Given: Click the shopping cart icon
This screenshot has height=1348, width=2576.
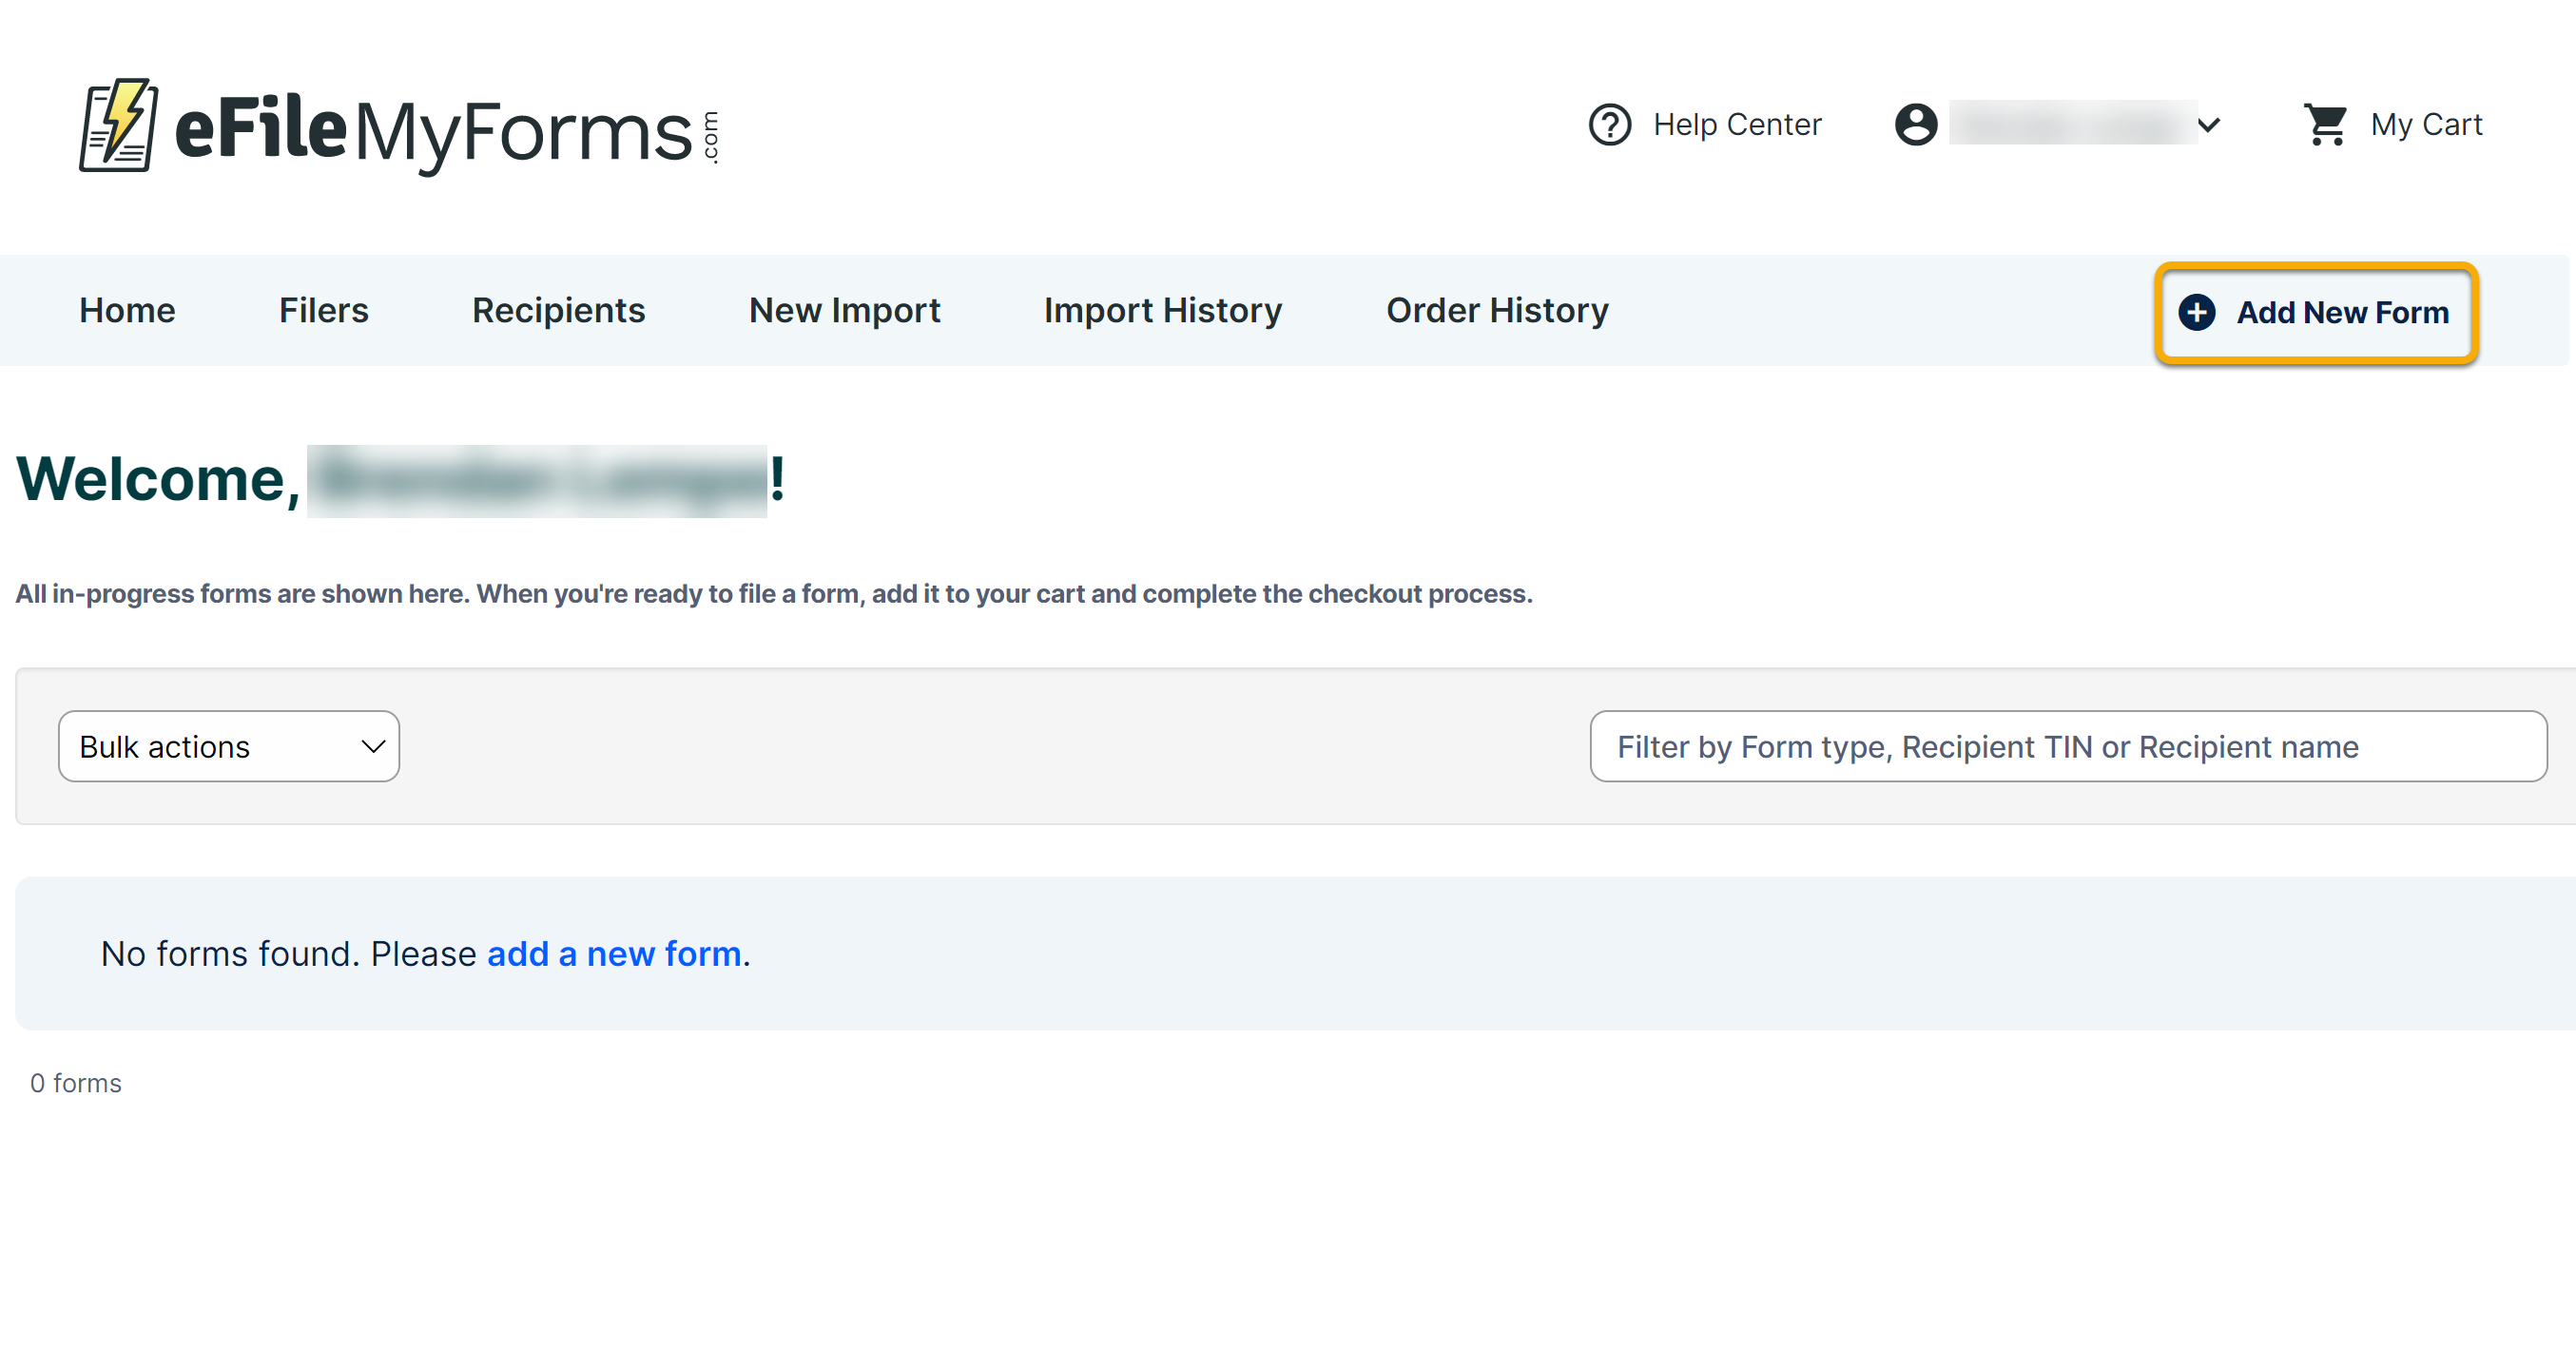Looking at the screenshot, I should click(x=2325, y=125).
